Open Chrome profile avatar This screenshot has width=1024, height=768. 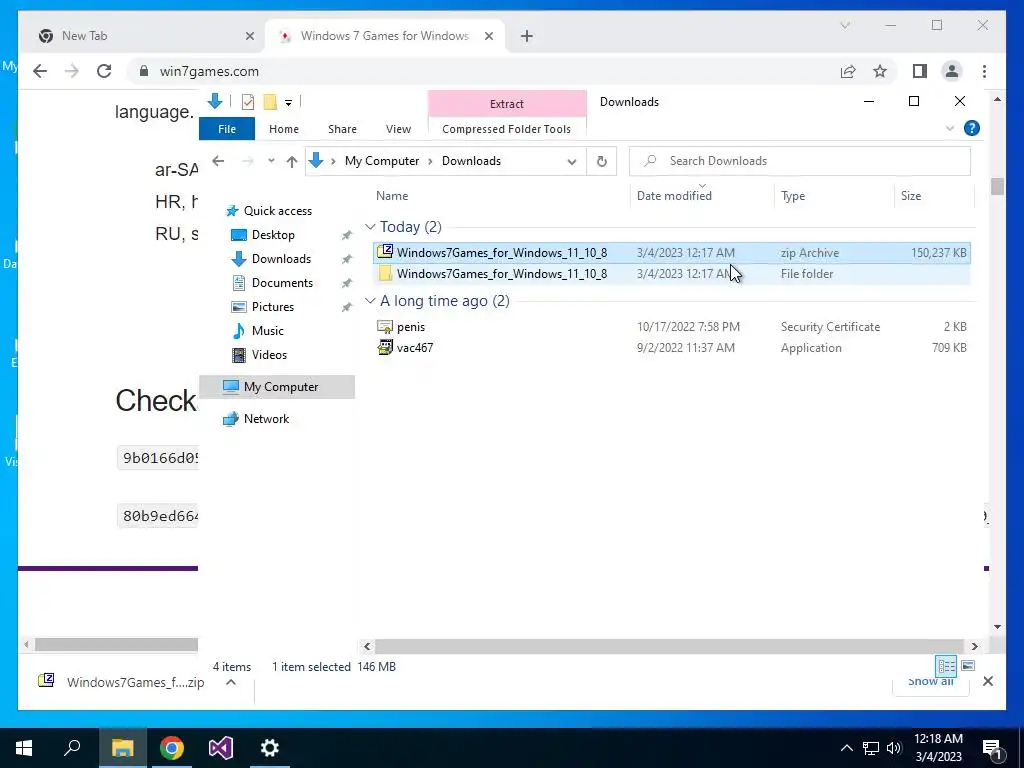(x=952, y=71)
